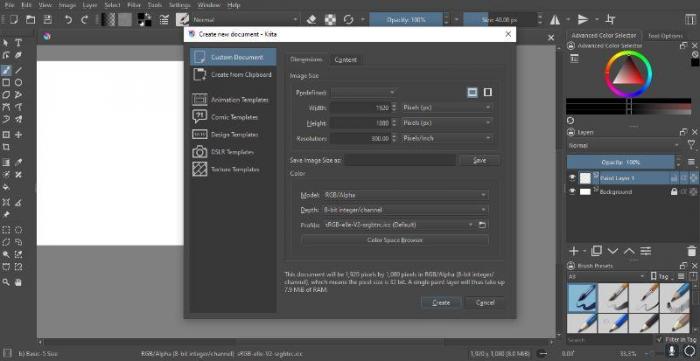Image resolution: width=700 pixels, height=361 pixels.
Task: Choose Create from Clipboard option
Action: coord(233,75)
